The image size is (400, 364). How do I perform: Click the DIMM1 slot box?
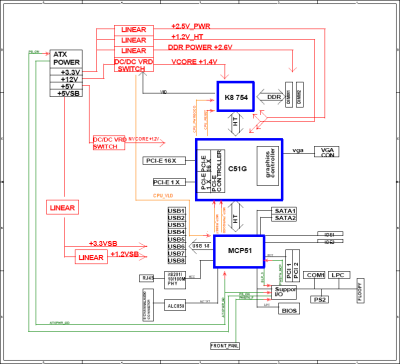[289, 94]
